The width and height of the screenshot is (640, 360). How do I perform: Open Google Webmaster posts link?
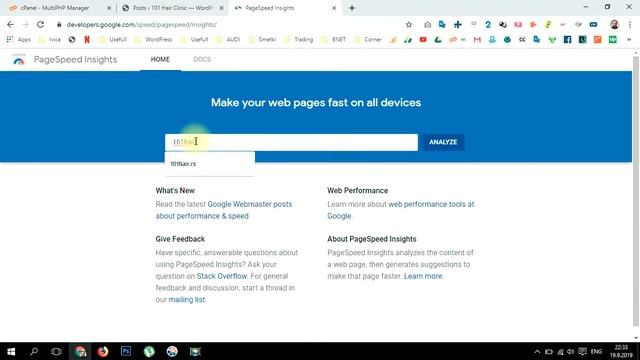(x=250, y=204)
